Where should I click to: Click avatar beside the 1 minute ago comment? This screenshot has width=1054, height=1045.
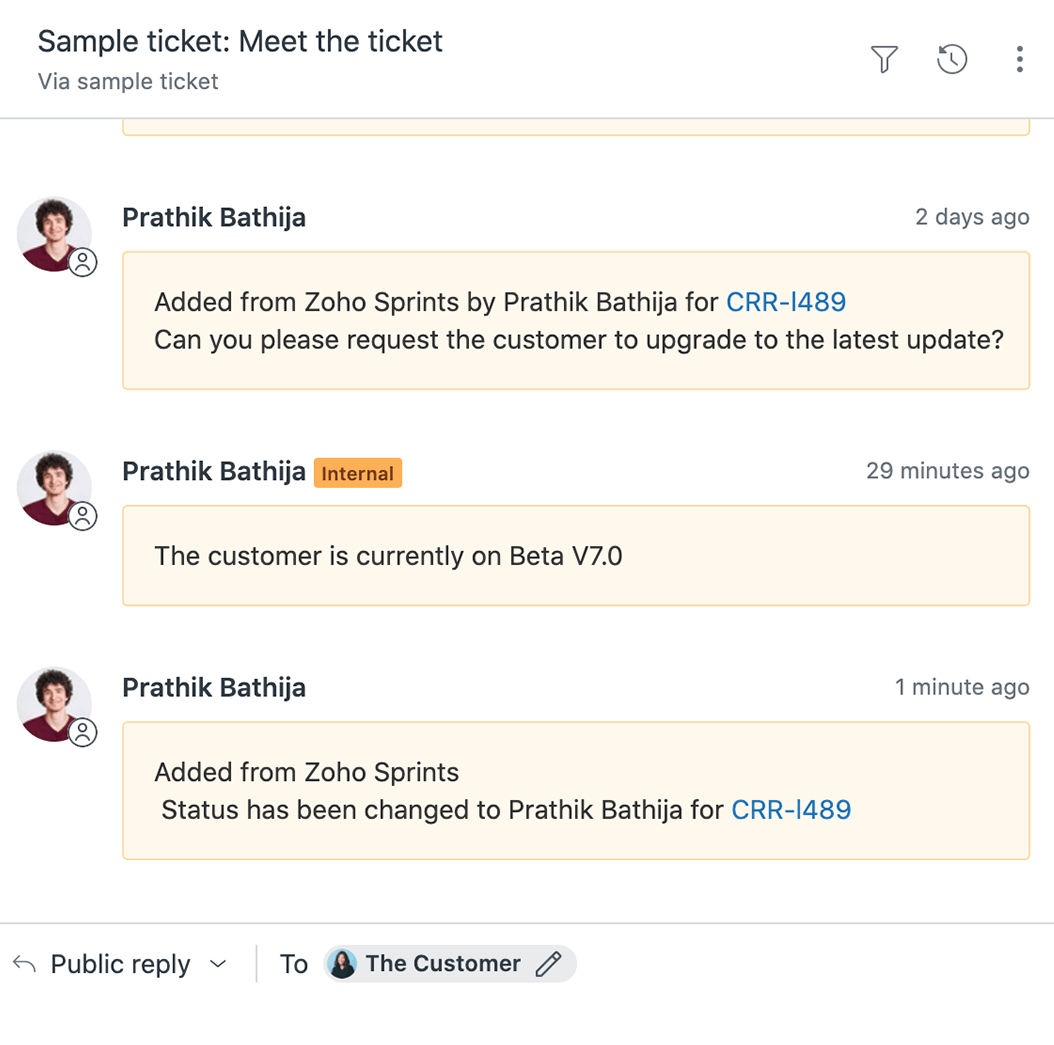point(55,704)
